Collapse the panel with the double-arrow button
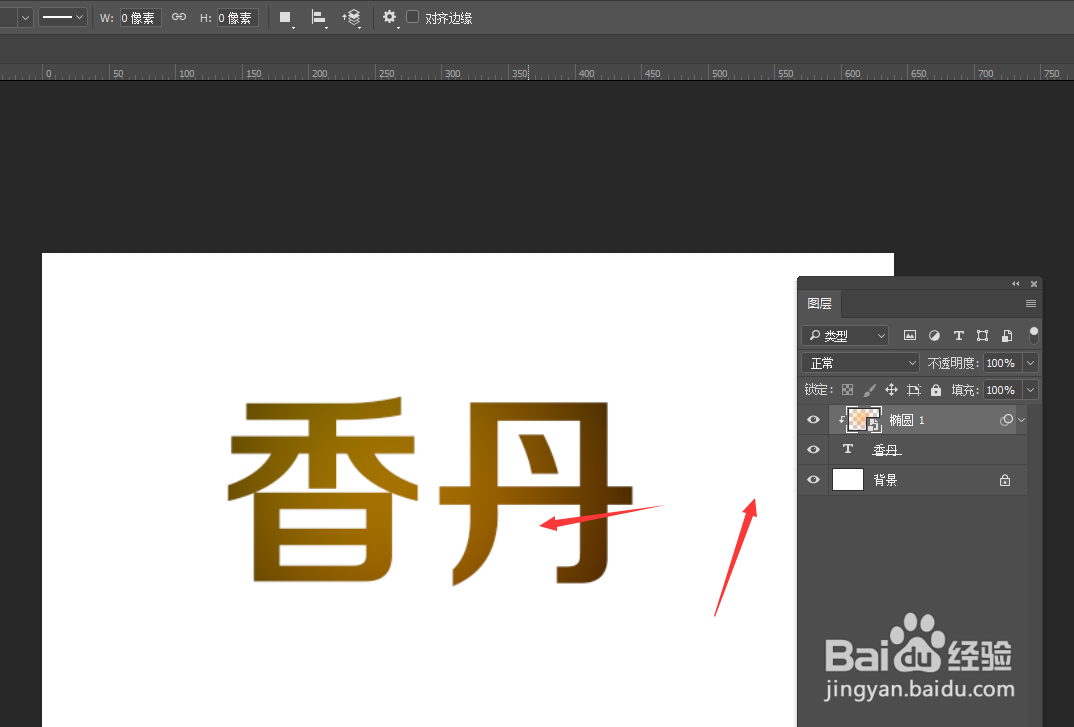This screenshot has height=727, width=1074. pos(1015,283)
